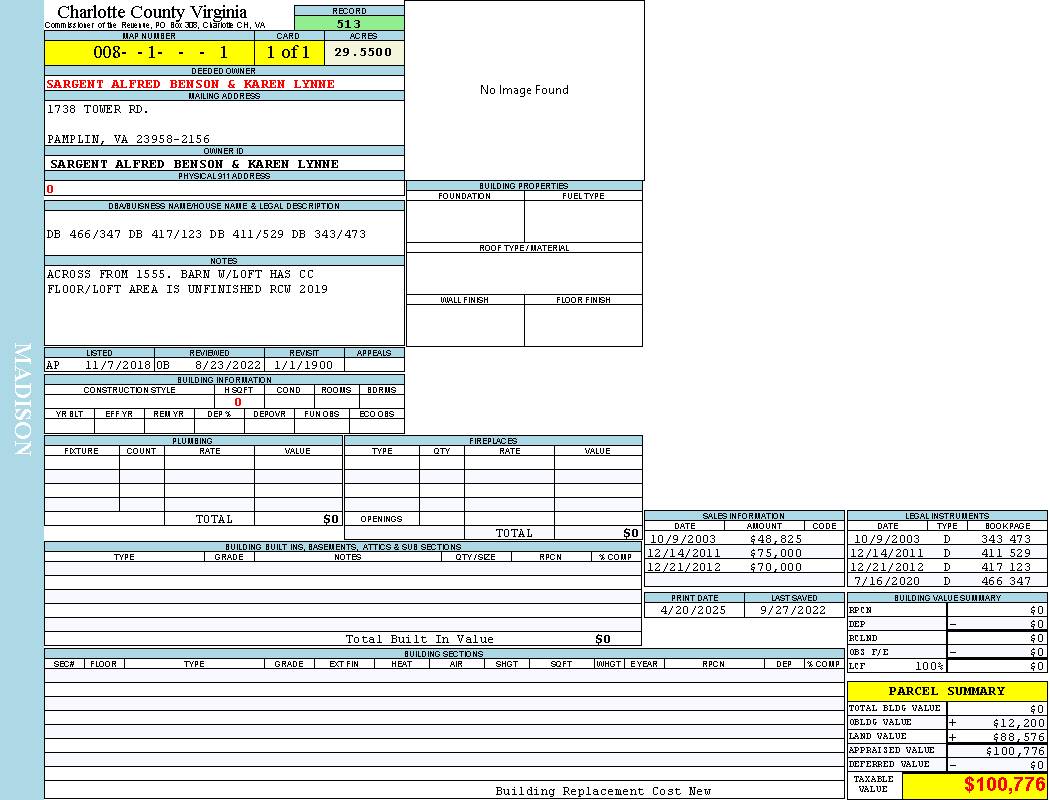Select the 1738 Tower Rd. mailing address line
Screen dimensions: 1050x800
[98, 109]
